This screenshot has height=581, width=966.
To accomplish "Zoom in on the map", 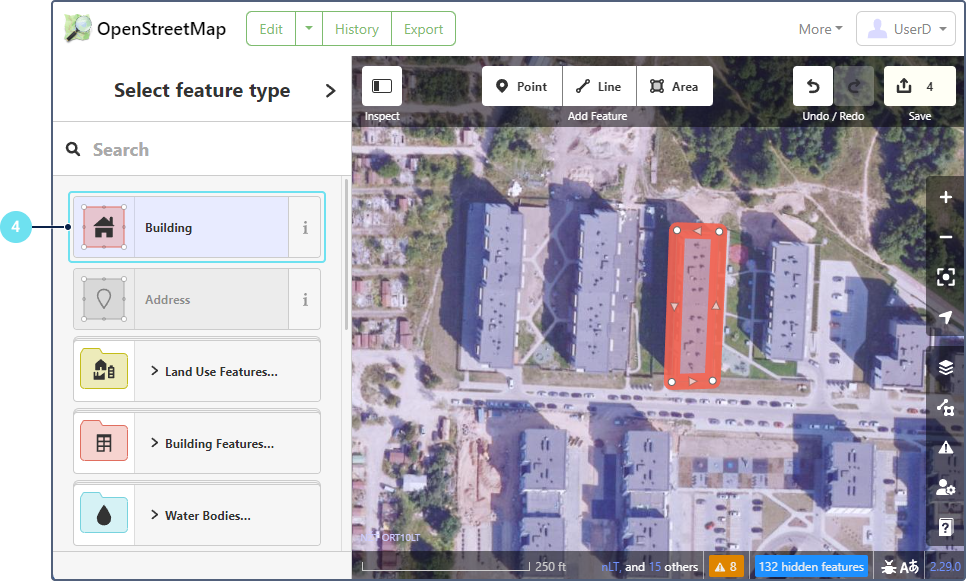I will pos(946,197).
